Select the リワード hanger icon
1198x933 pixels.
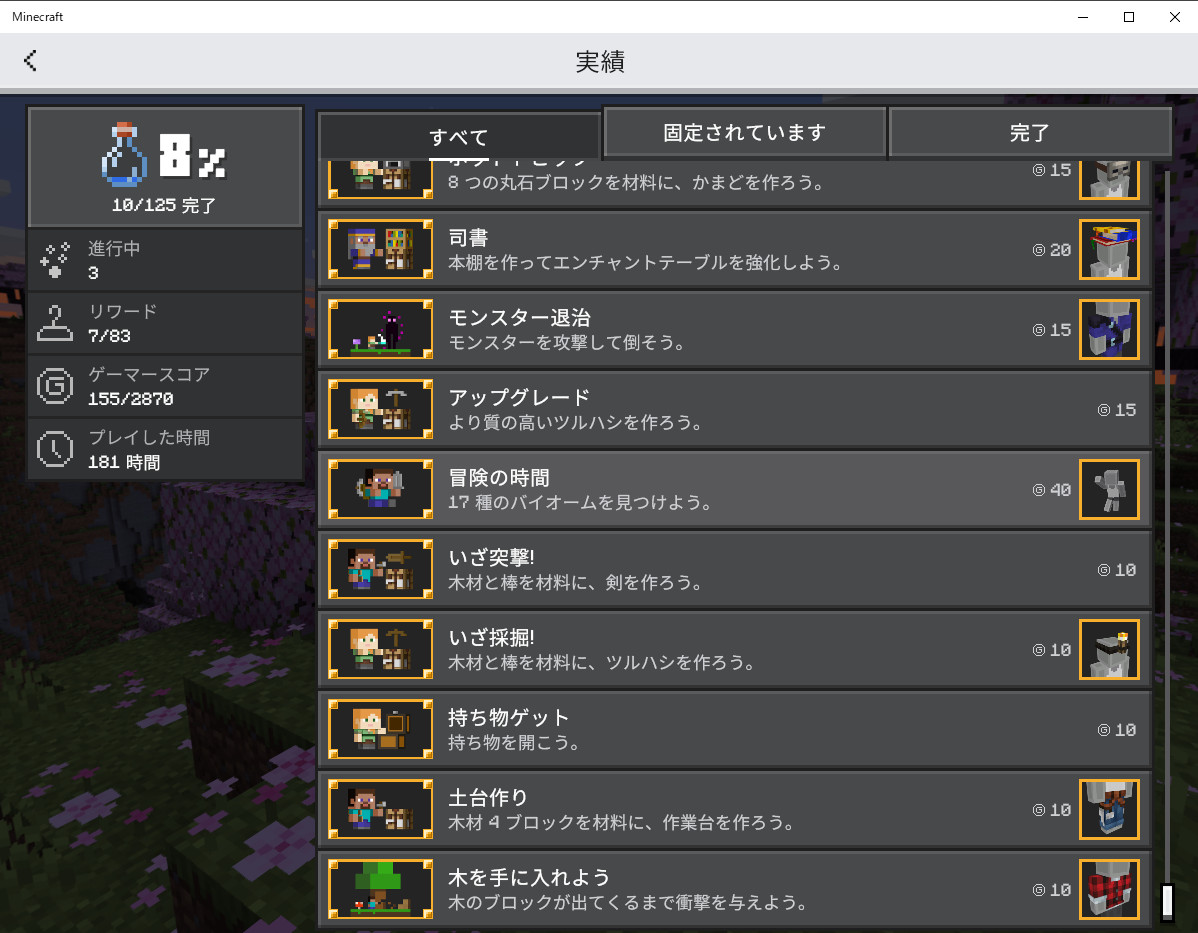tap(55, 323)
